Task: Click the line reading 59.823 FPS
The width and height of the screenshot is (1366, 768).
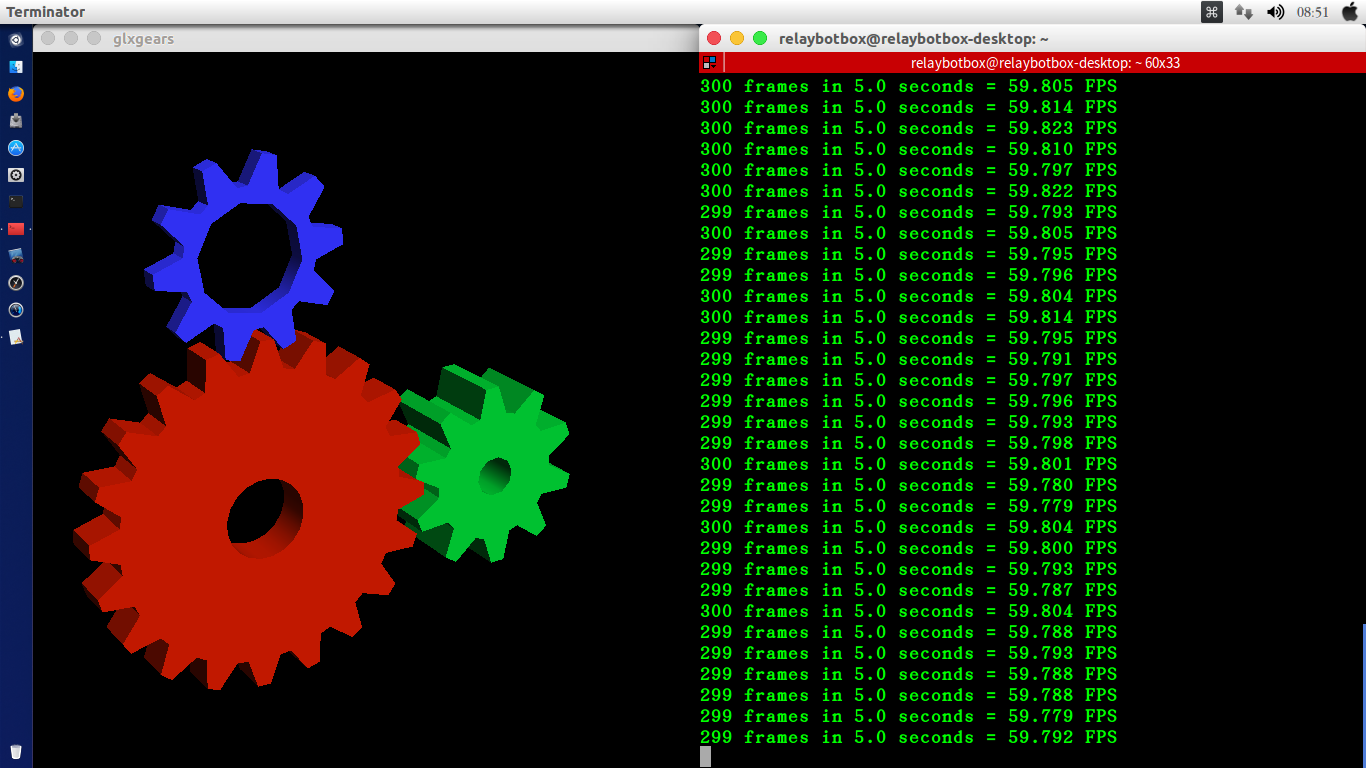Action: [908, 128]
